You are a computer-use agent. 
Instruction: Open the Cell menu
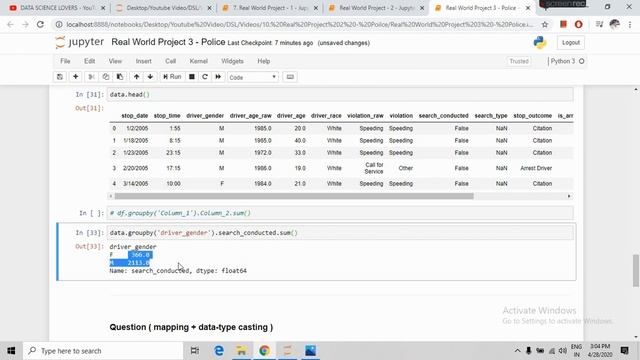click(171, 61)
